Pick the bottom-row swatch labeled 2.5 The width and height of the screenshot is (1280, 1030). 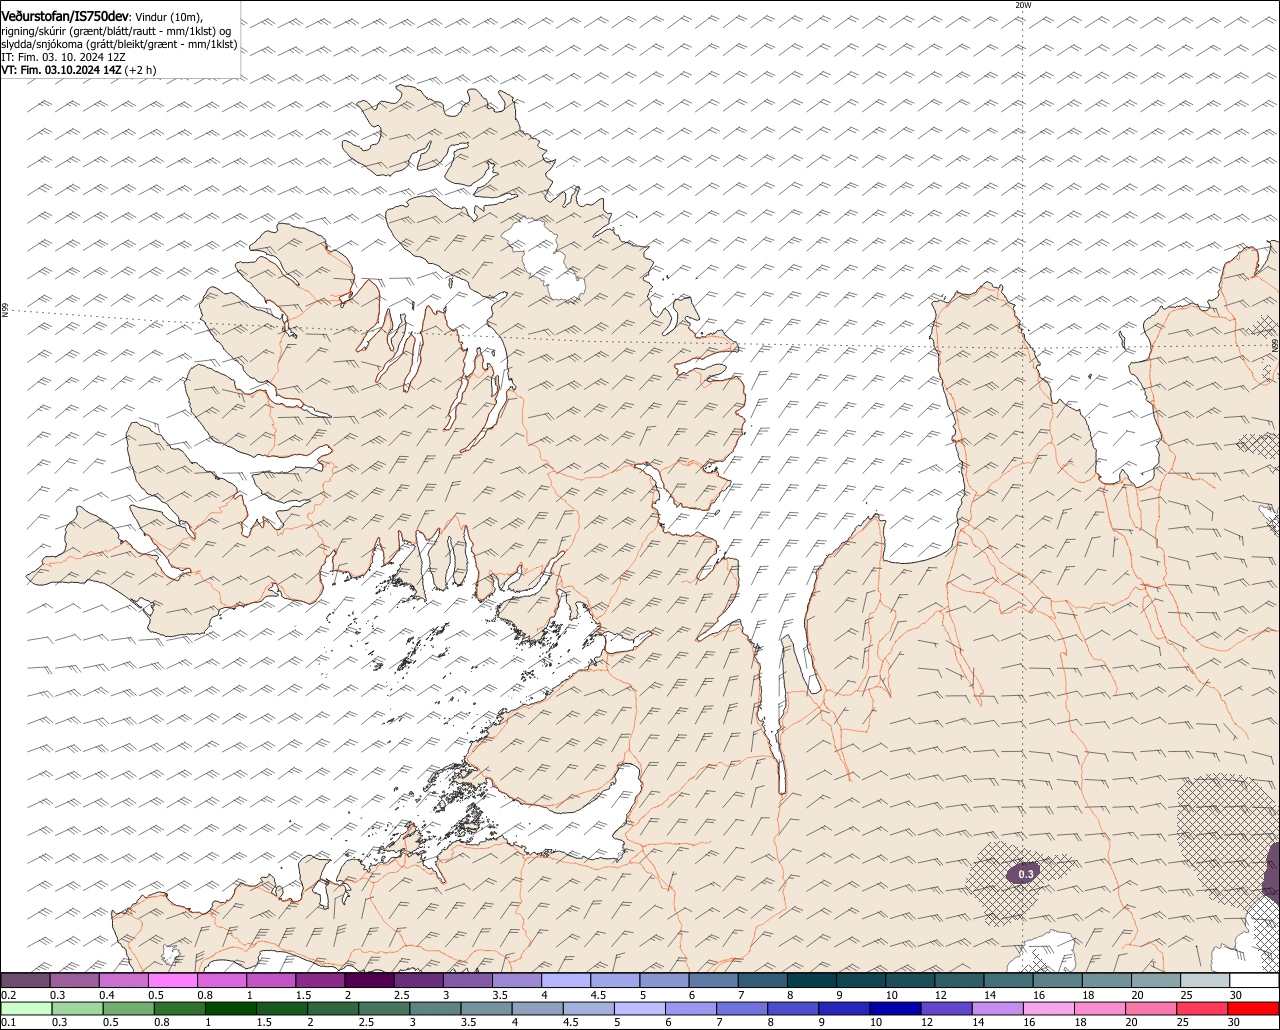point(385,1008)
